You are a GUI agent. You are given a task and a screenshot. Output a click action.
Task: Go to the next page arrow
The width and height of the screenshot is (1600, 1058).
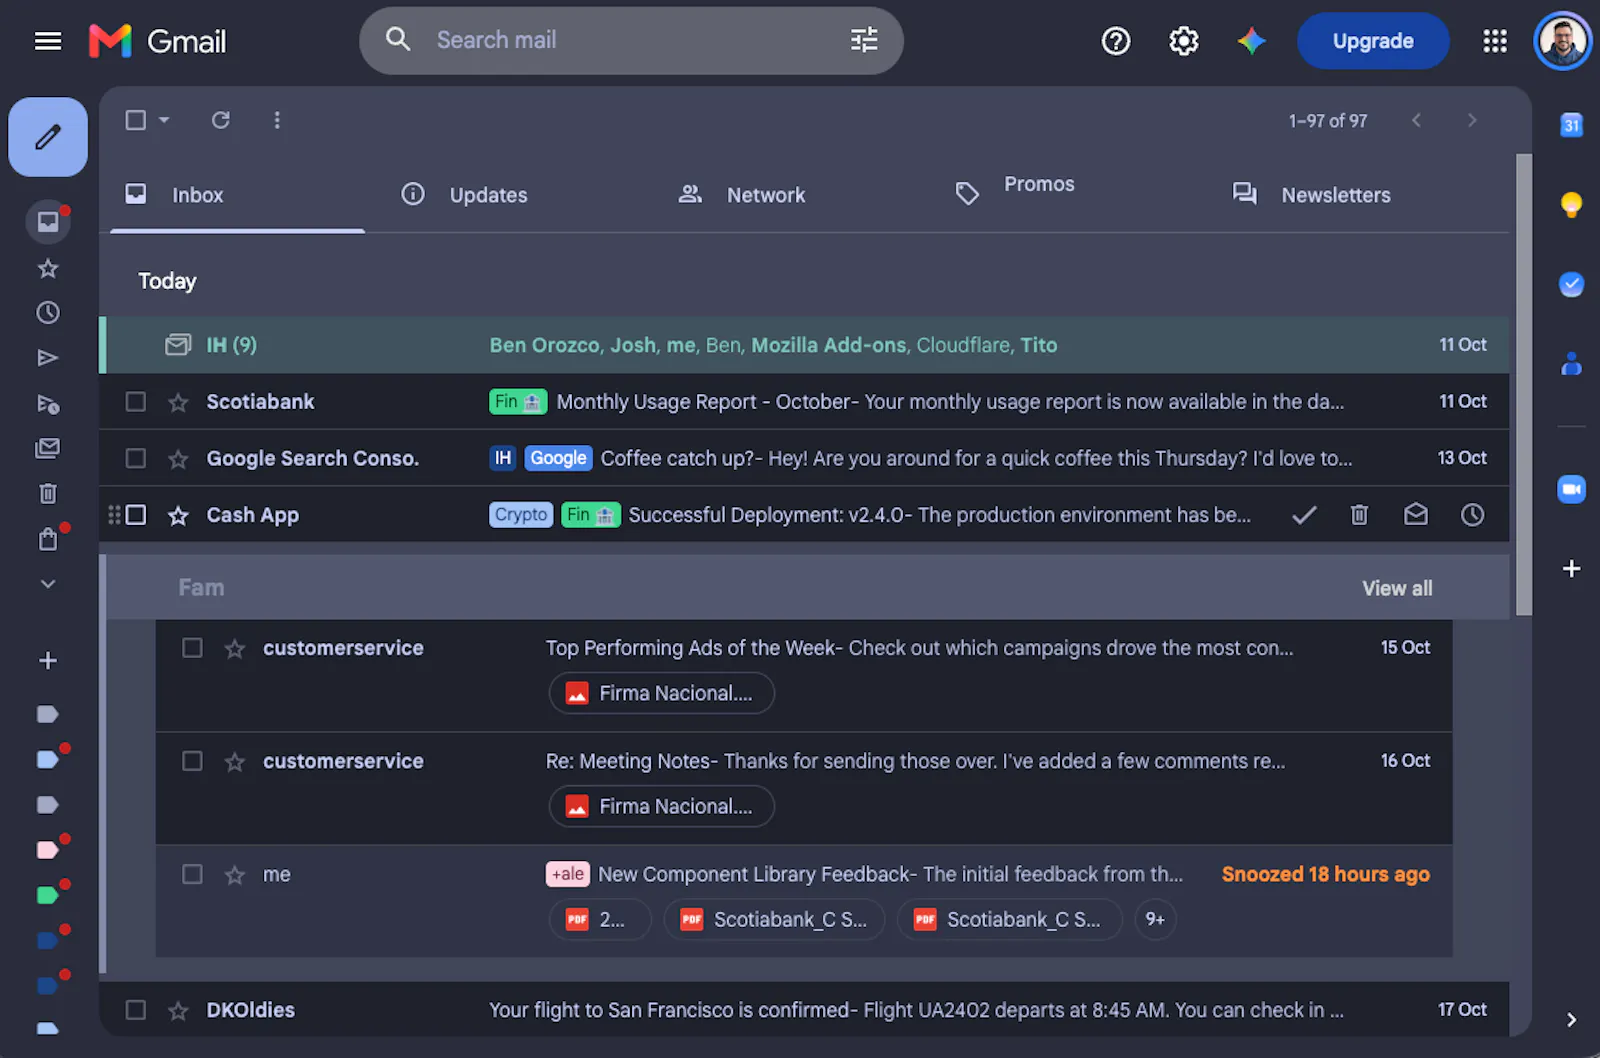coord(1472,120)
